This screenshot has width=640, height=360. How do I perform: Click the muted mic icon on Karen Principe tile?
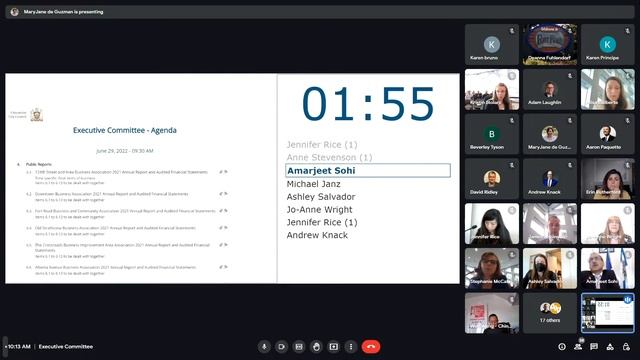628,31
